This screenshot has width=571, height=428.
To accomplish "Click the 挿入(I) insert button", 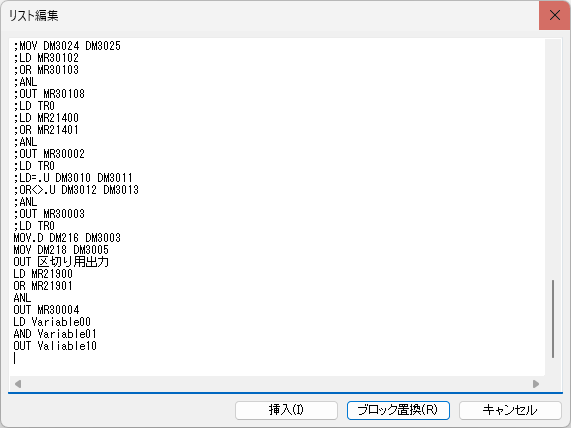I will (286, 410).
